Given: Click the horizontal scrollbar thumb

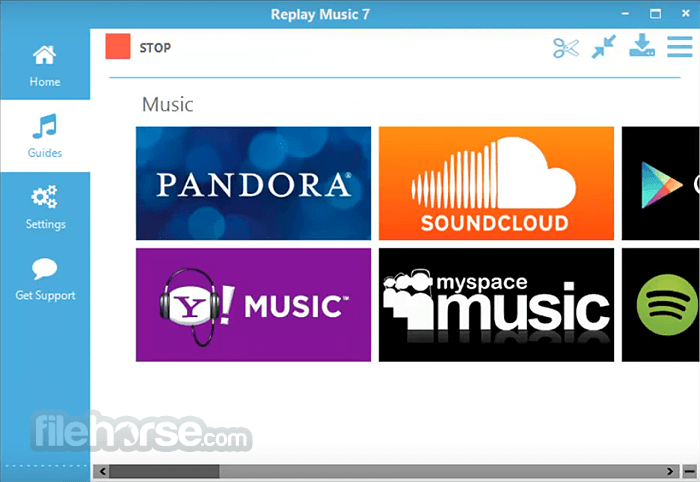Looking at the screenshot, I should click(x=164, y=471).
